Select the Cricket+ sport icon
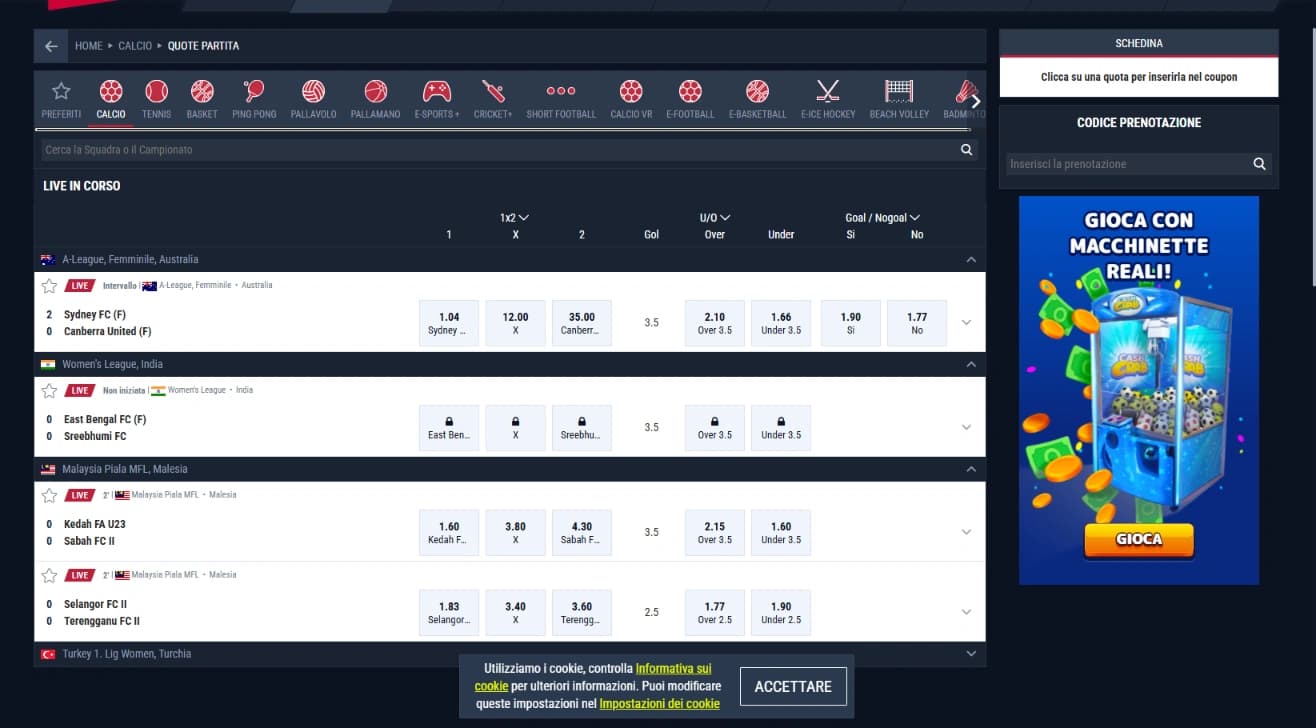 [492, 97]
